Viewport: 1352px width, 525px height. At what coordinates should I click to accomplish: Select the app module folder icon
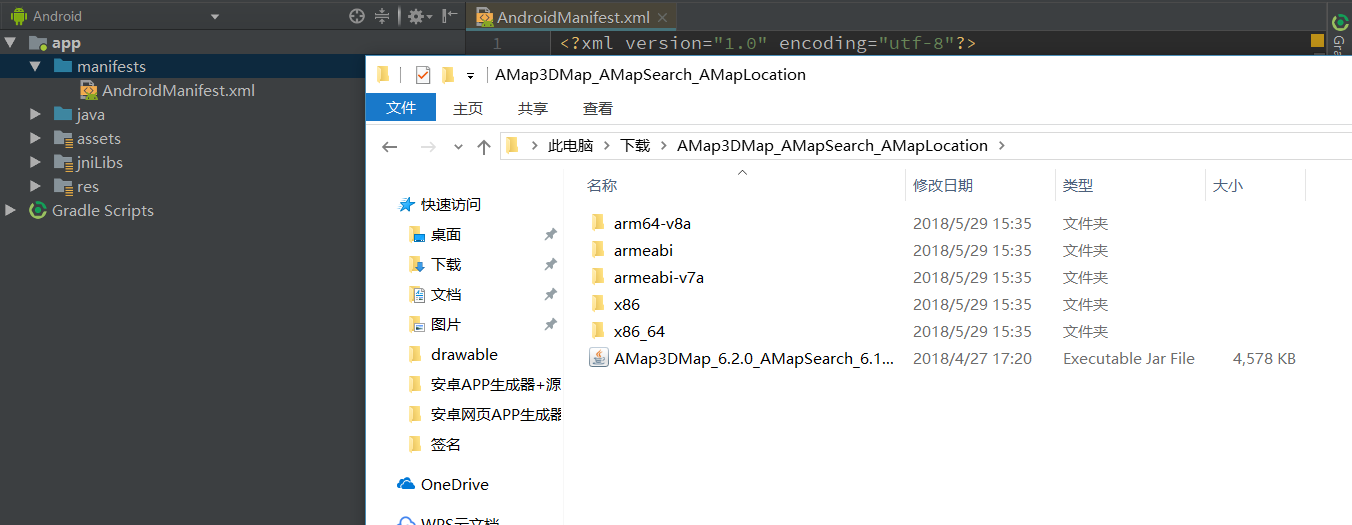(38, 43)
